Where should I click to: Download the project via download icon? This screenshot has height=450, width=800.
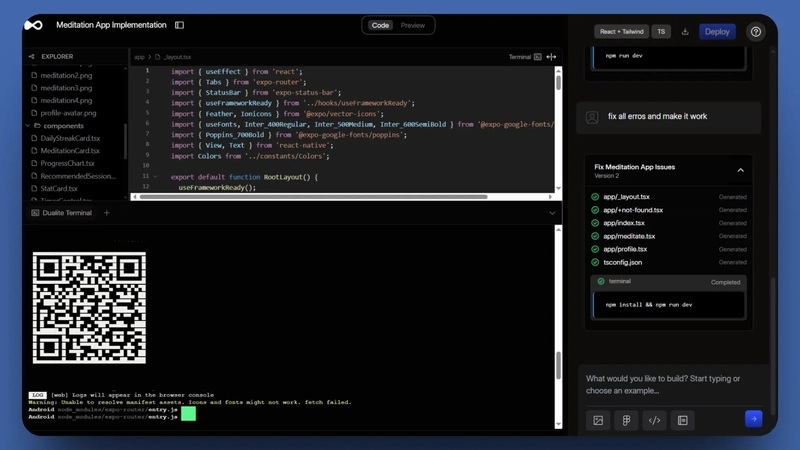(x=685, y=32)
